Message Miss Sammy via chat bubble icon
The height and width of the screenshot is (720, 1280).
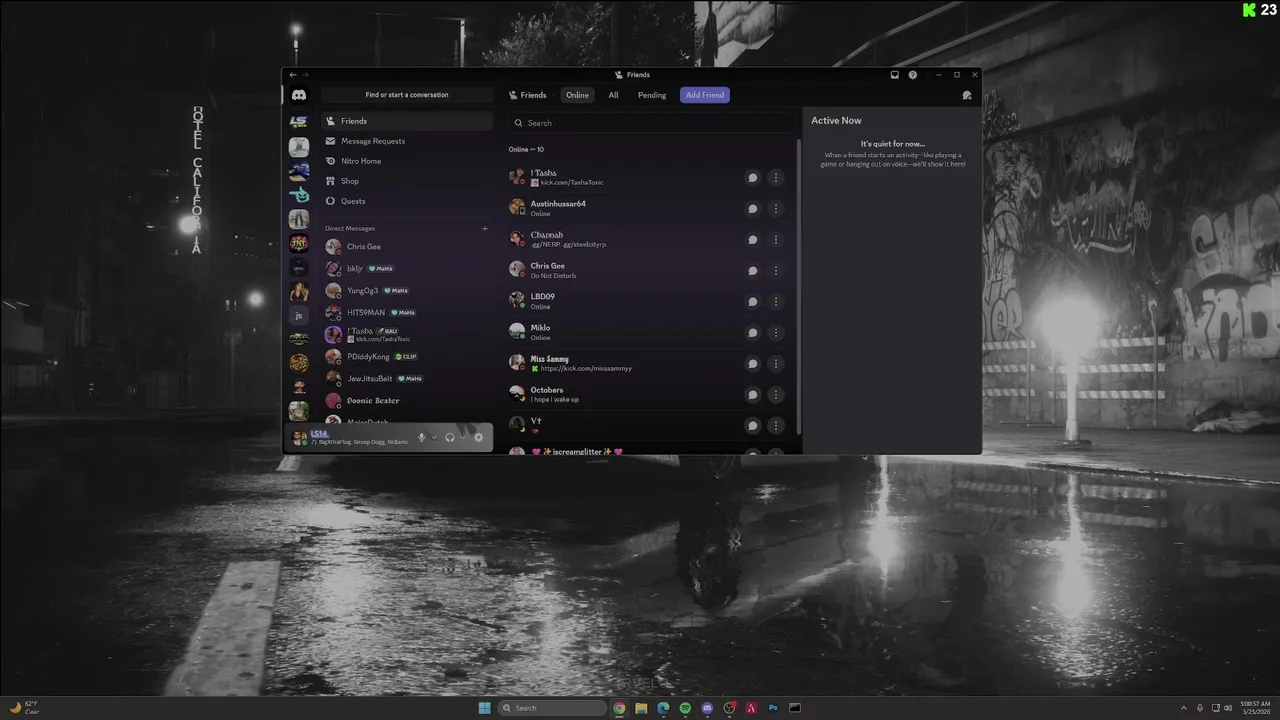753,364
